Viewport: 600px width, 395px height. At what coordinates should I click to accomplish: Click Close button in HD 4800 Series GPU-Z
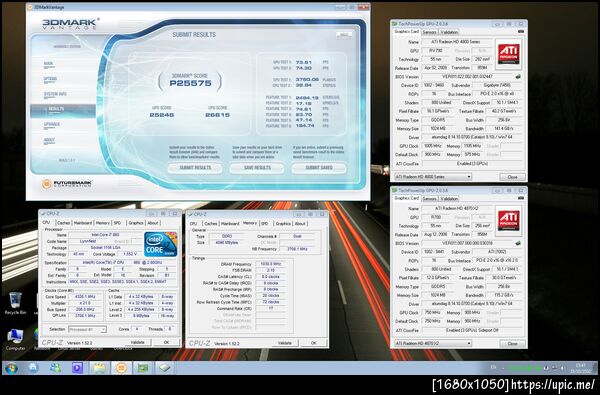point(512,177)
